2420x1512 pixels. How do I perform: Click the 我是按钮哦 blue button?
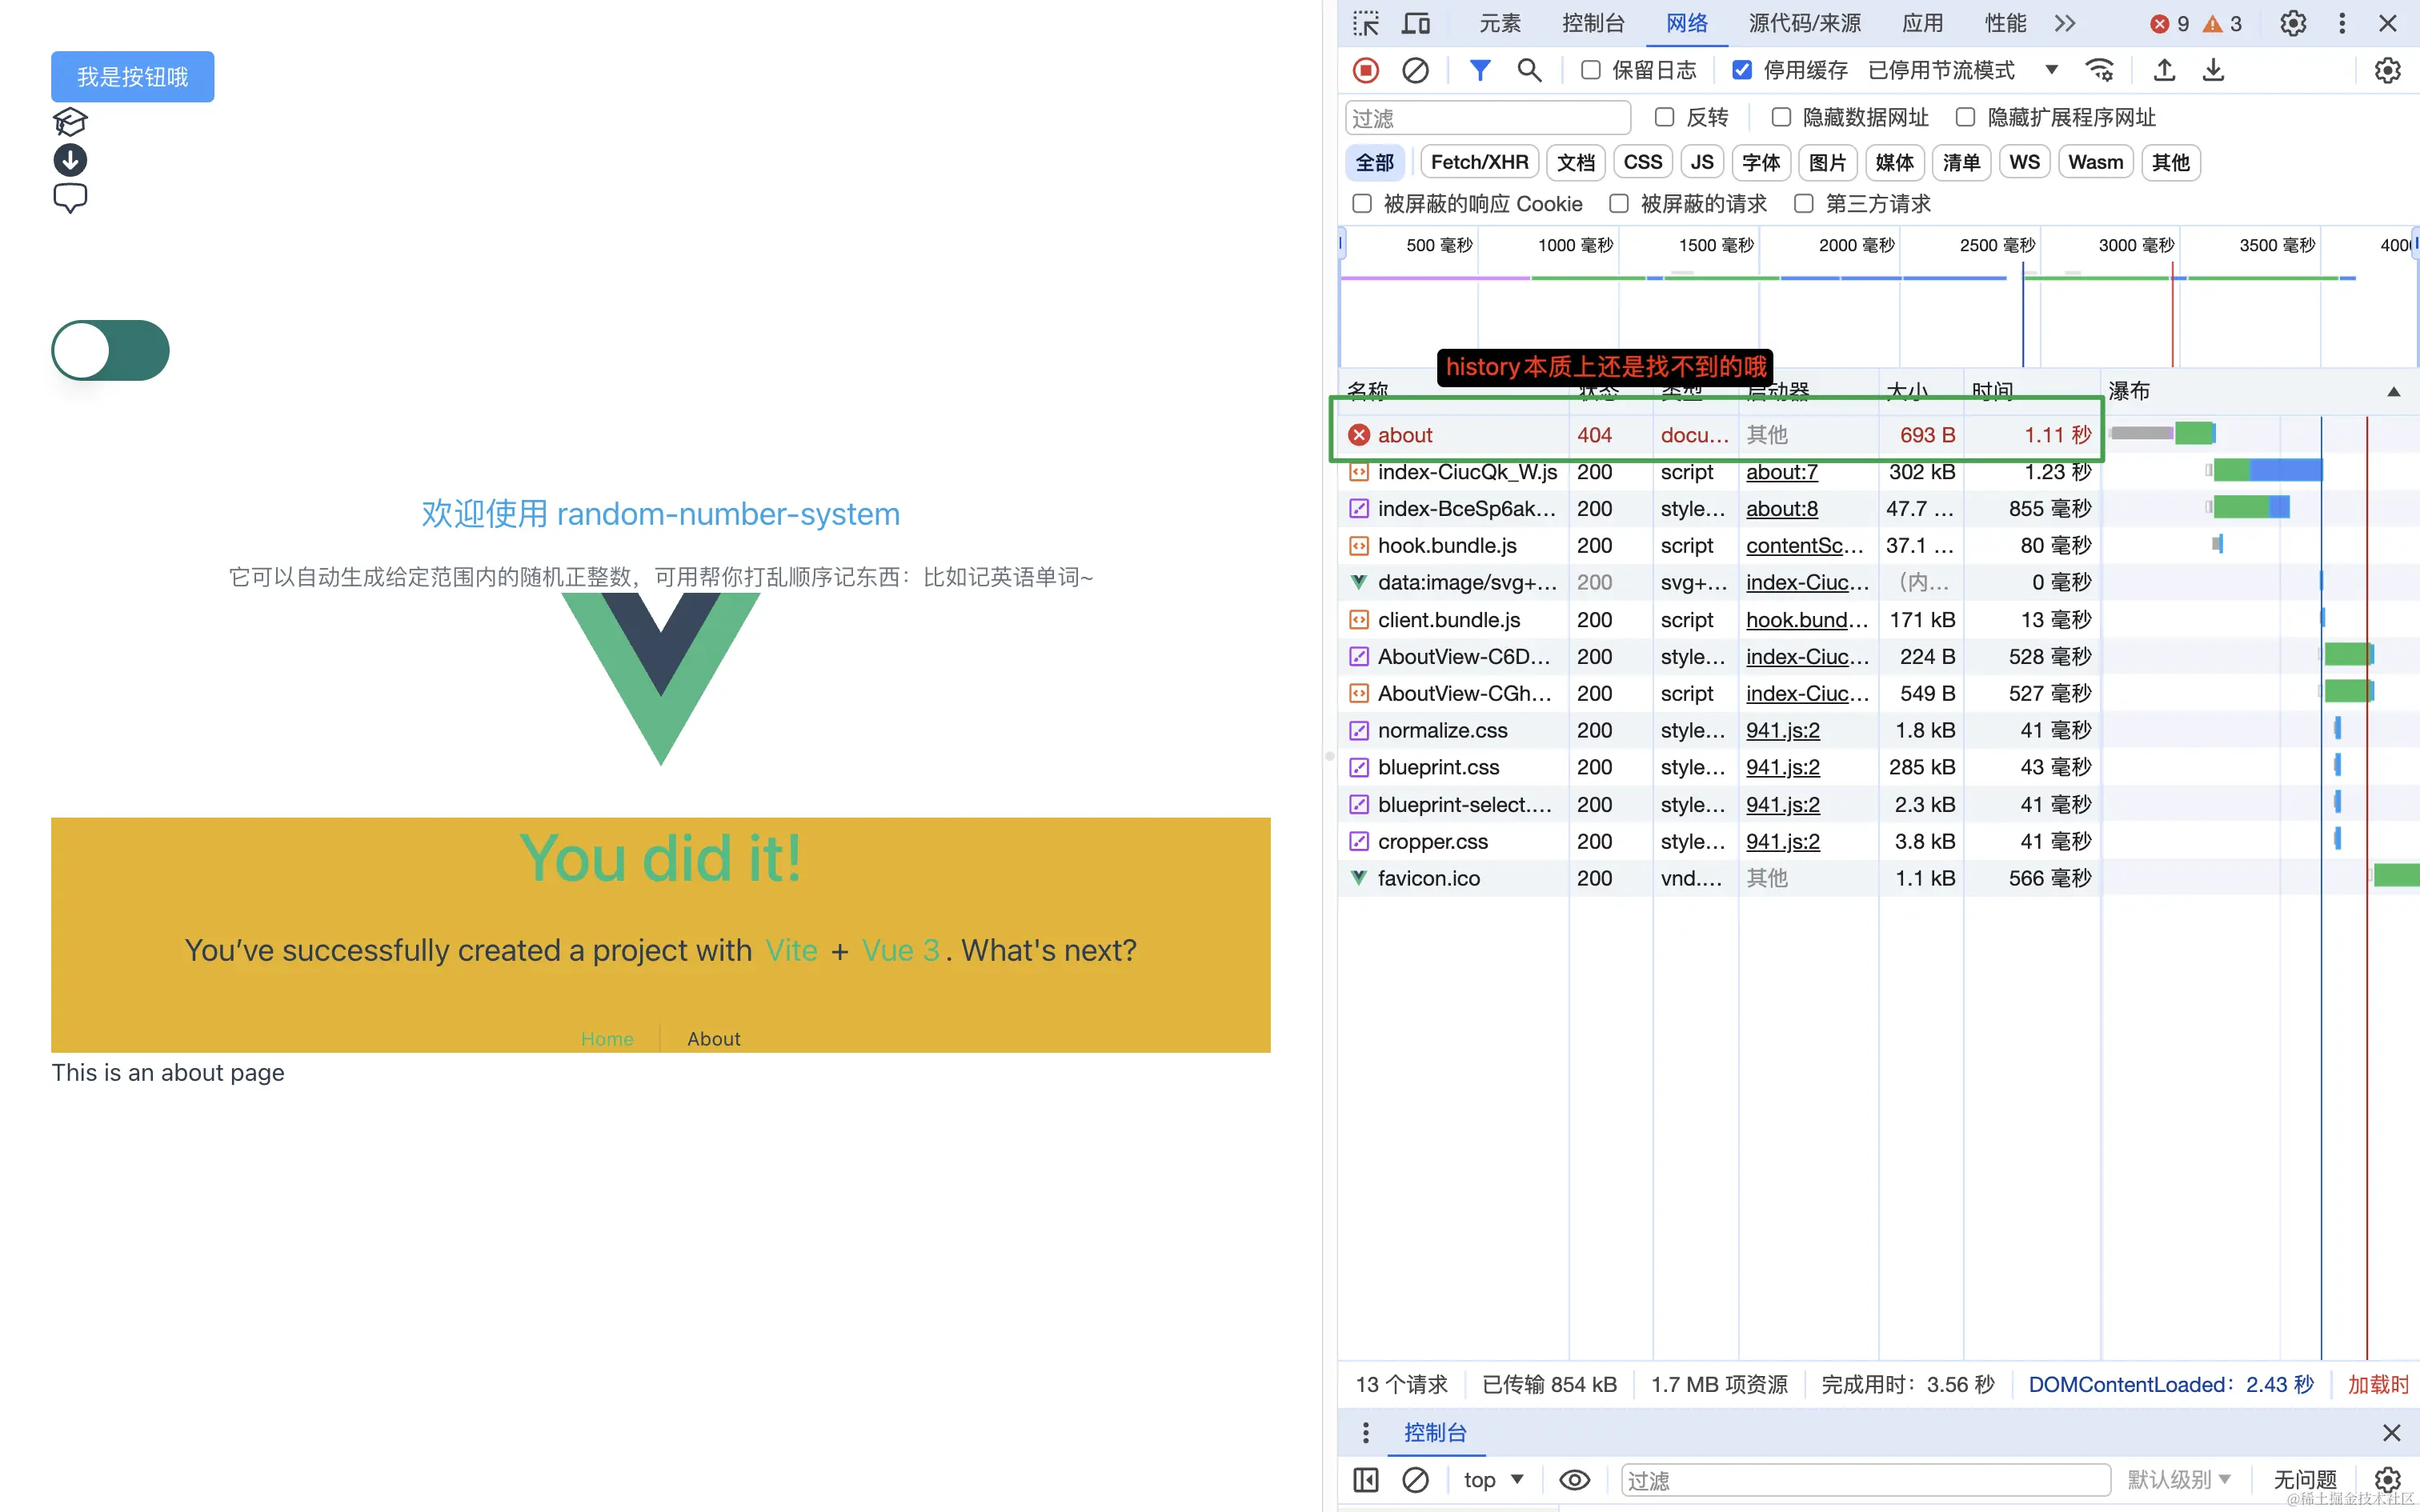point(132,77)
